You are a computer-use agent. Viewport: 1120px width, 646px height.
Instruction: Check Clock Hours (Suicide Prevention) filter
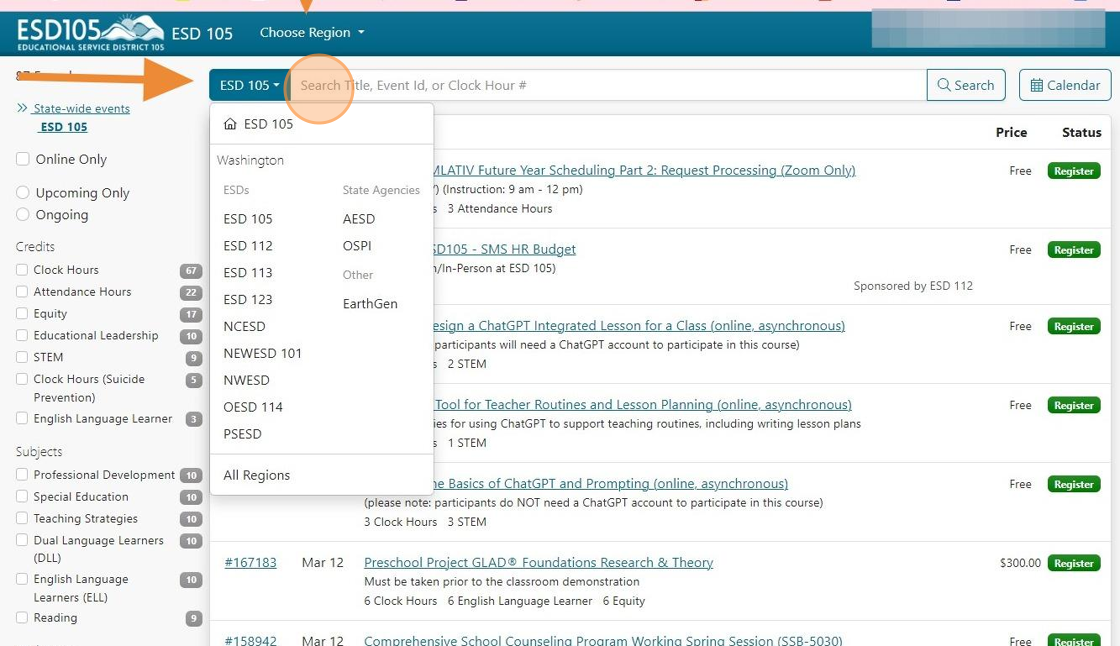[x=22, y=379]
